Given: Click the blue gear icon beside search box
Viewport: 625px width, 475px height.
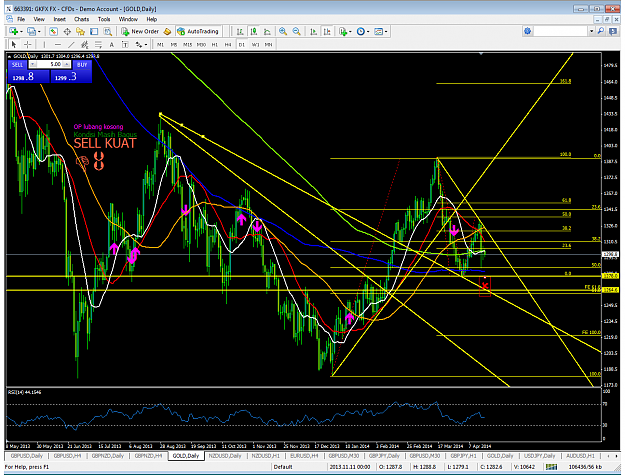Looking at the screenshot, I should (528, 31).
